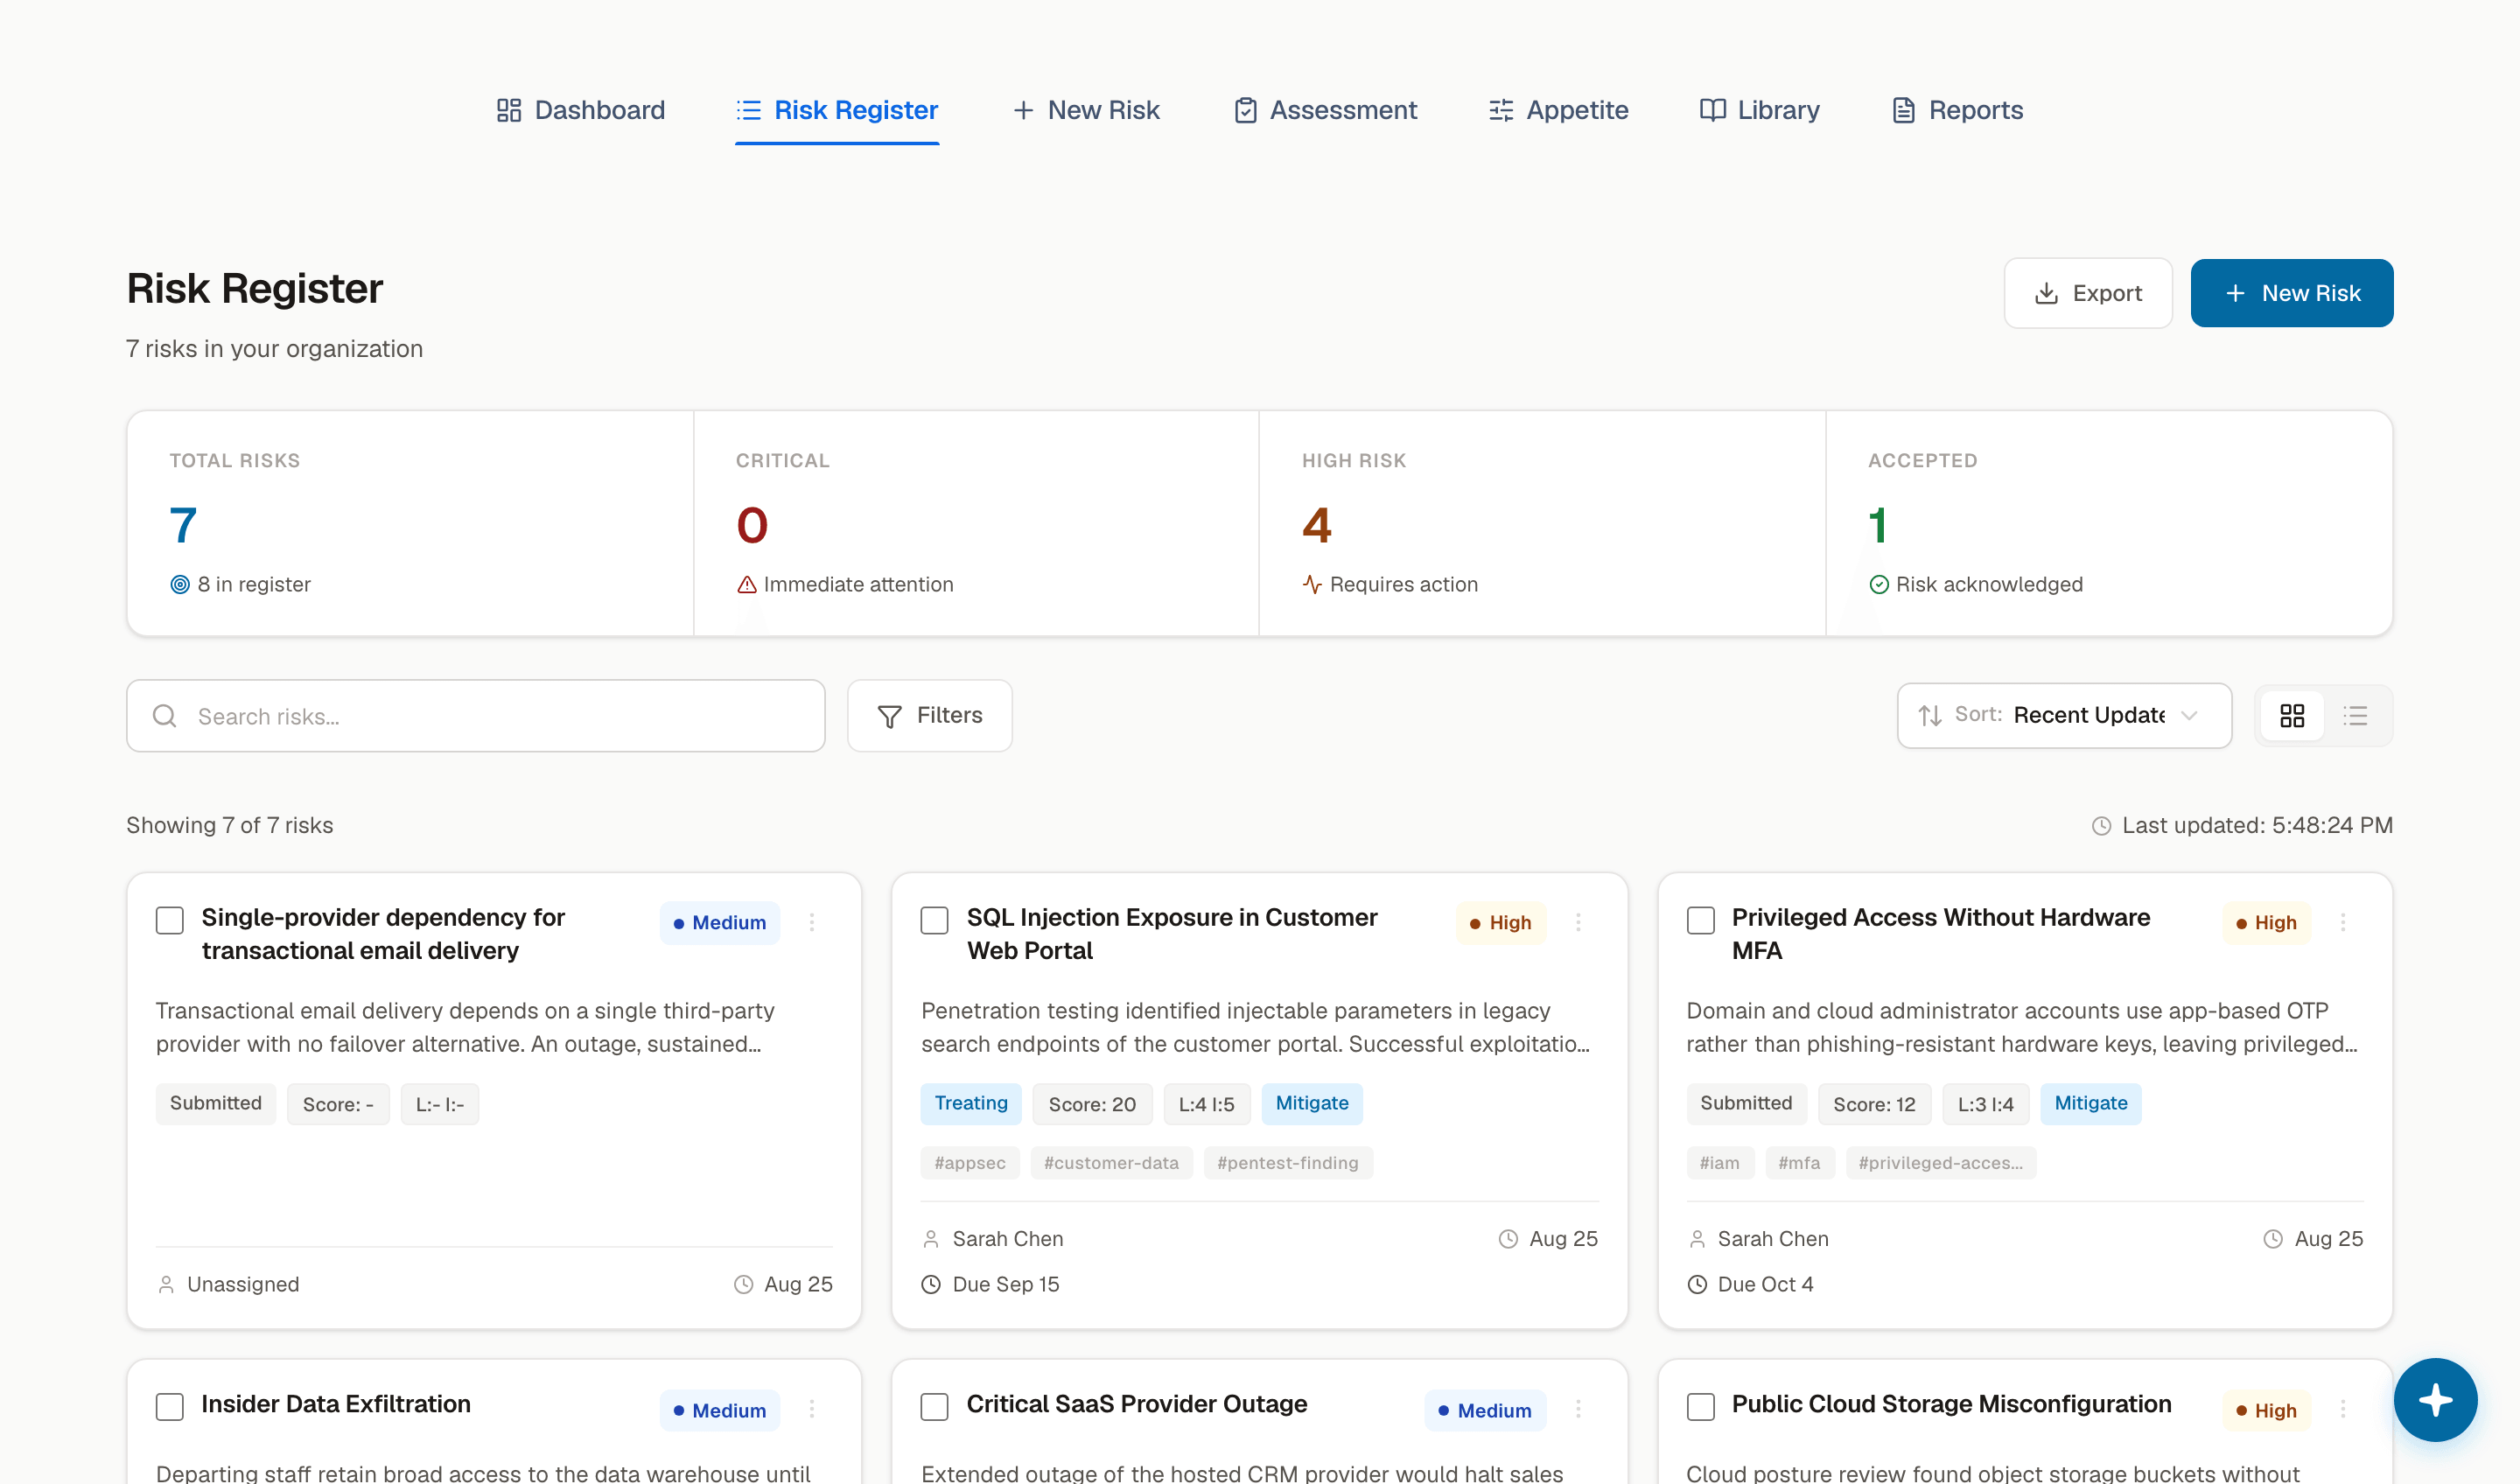Click the Medium badge on Single-provider dependency
The height and width of the screenshot is (1484, 2520).
(720, 923)
